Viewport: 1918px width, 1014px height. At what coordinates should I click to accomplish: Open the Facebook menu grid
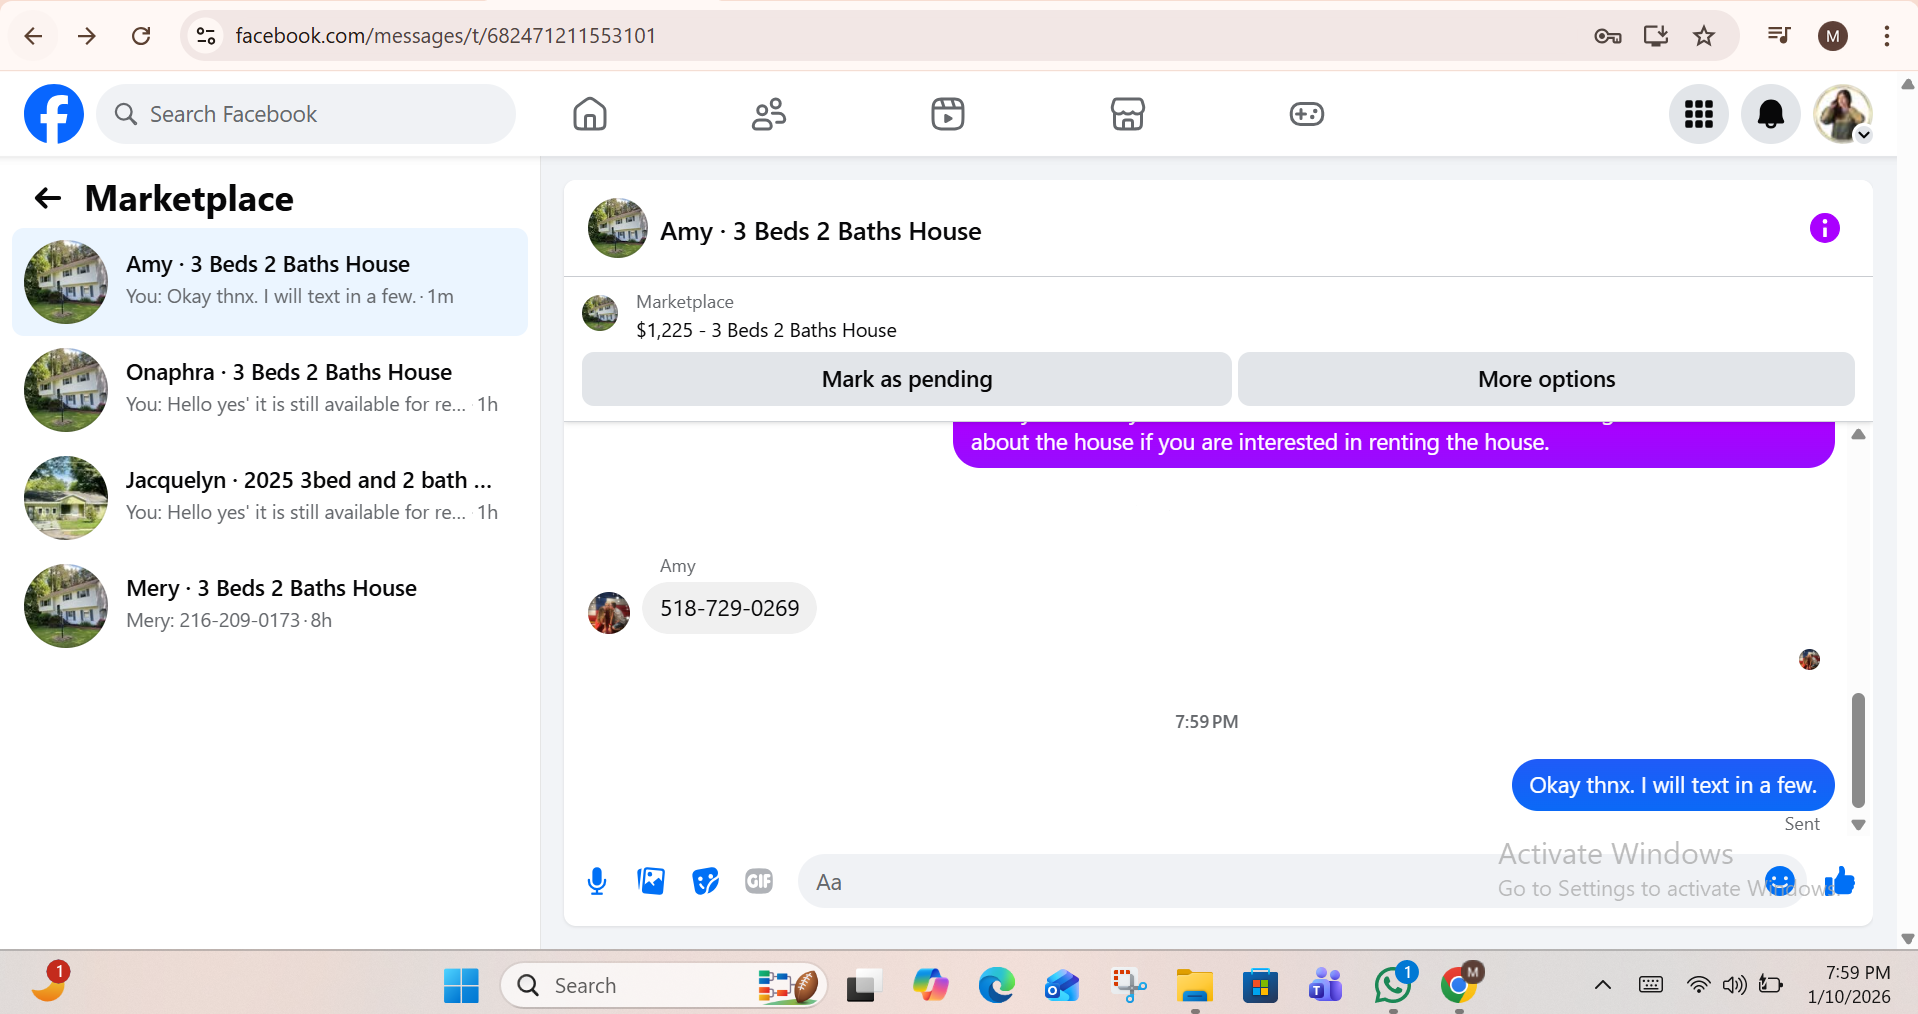pyautogui.click(x=1699, y=114)
